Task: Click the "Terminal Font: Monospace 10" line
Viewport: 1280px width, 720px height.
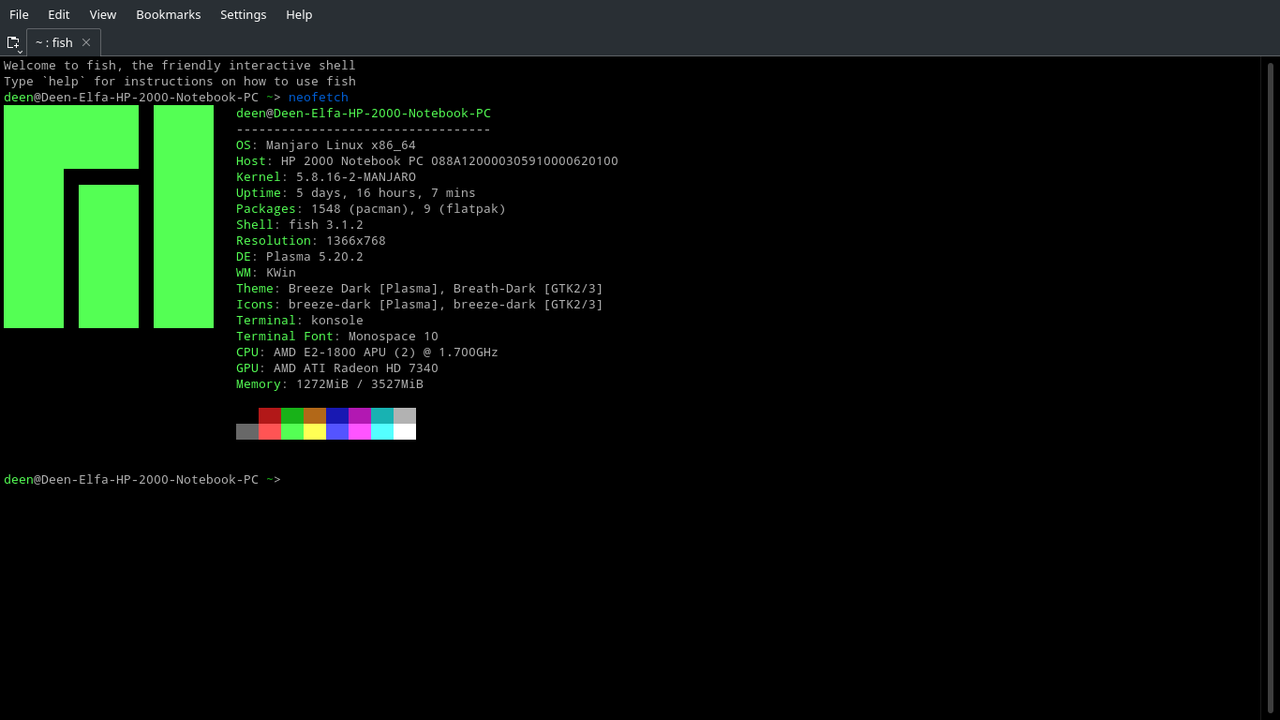Action: click(x=337, y=337)
